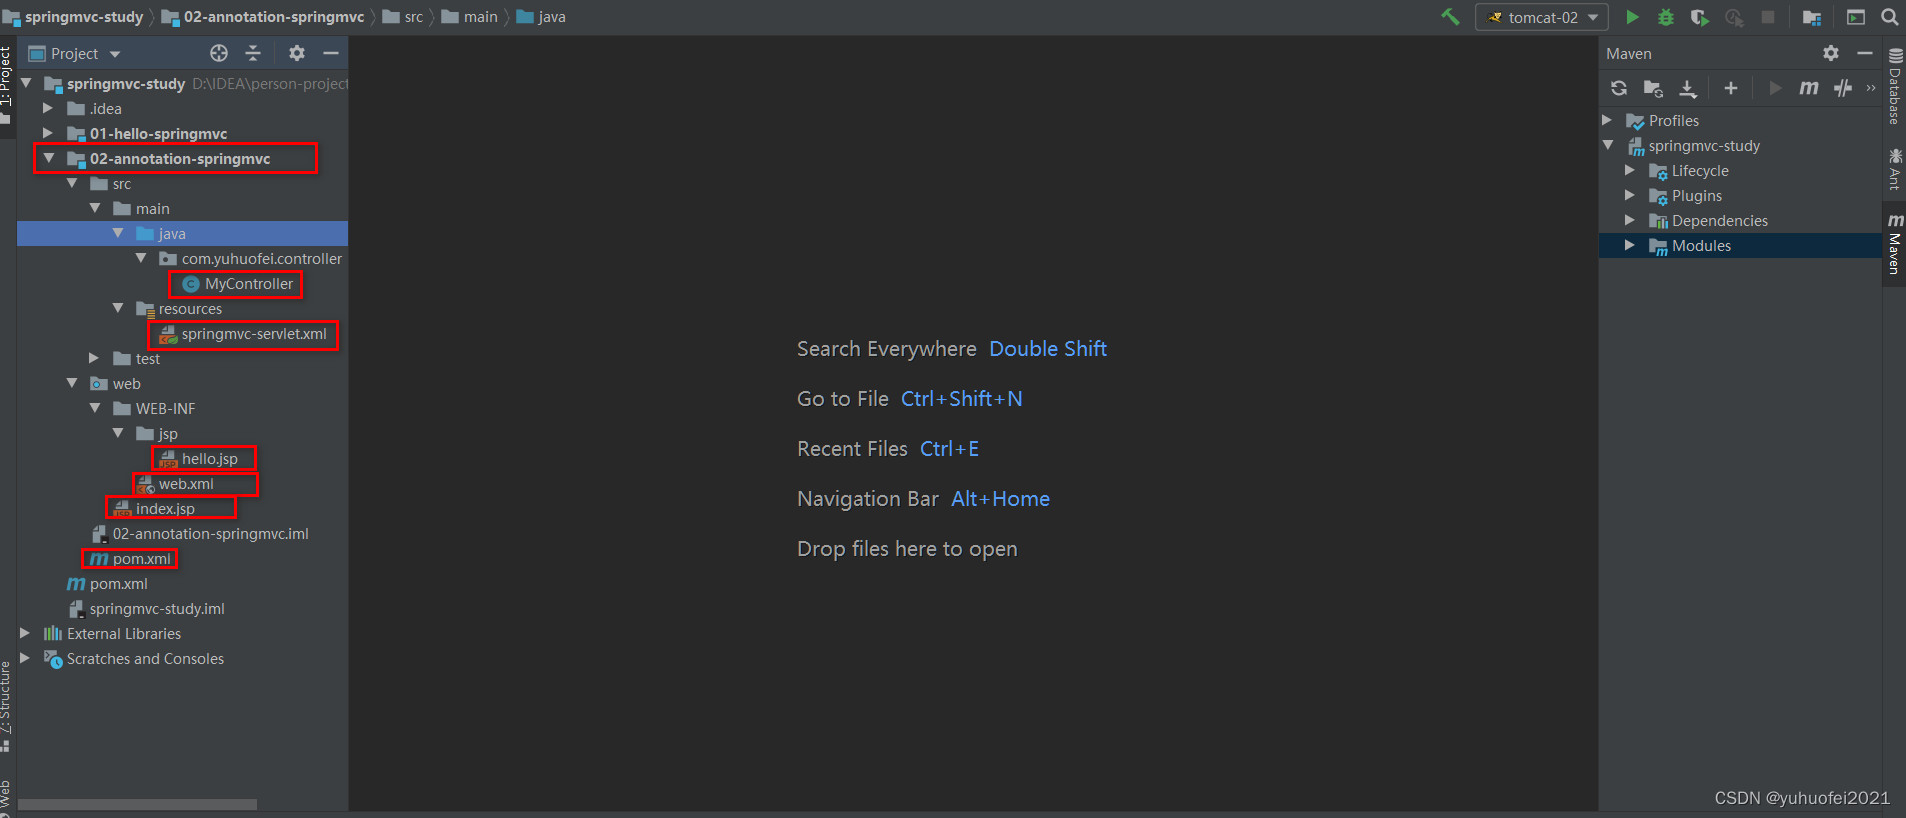This screenshot has height=818, width=1906.
Task: Start debugging with the green bug icon
Action: [x=1666, y=17]
